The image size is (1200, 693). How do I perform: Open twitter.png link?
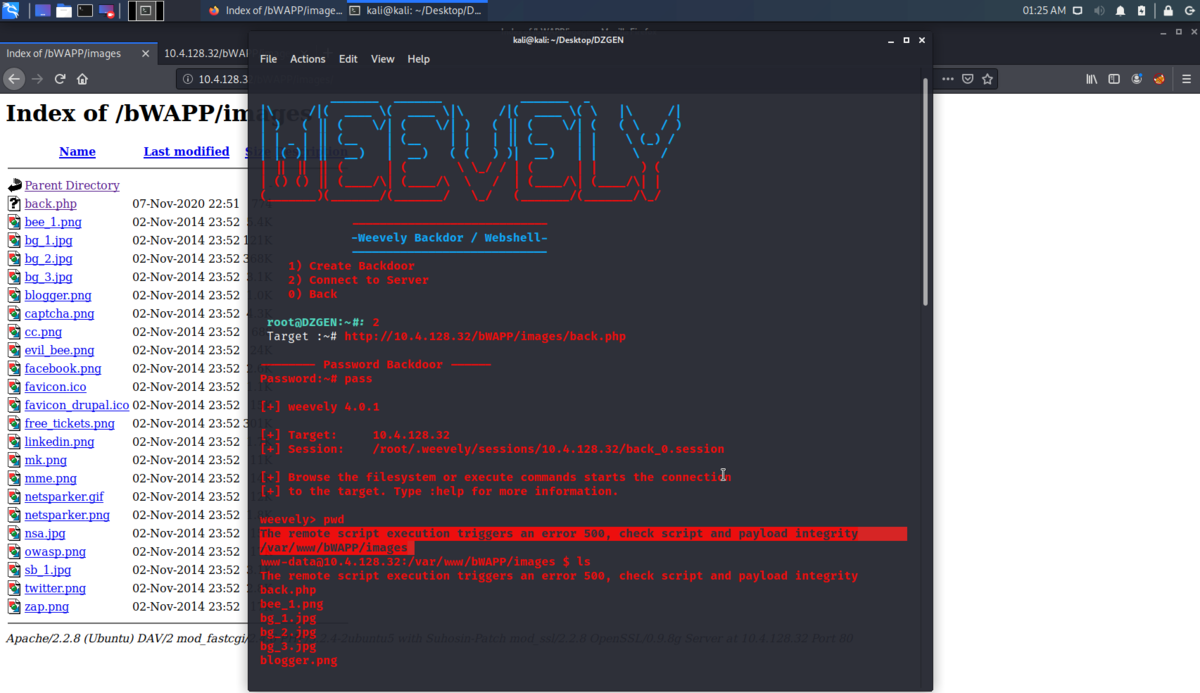coord(55,589)
